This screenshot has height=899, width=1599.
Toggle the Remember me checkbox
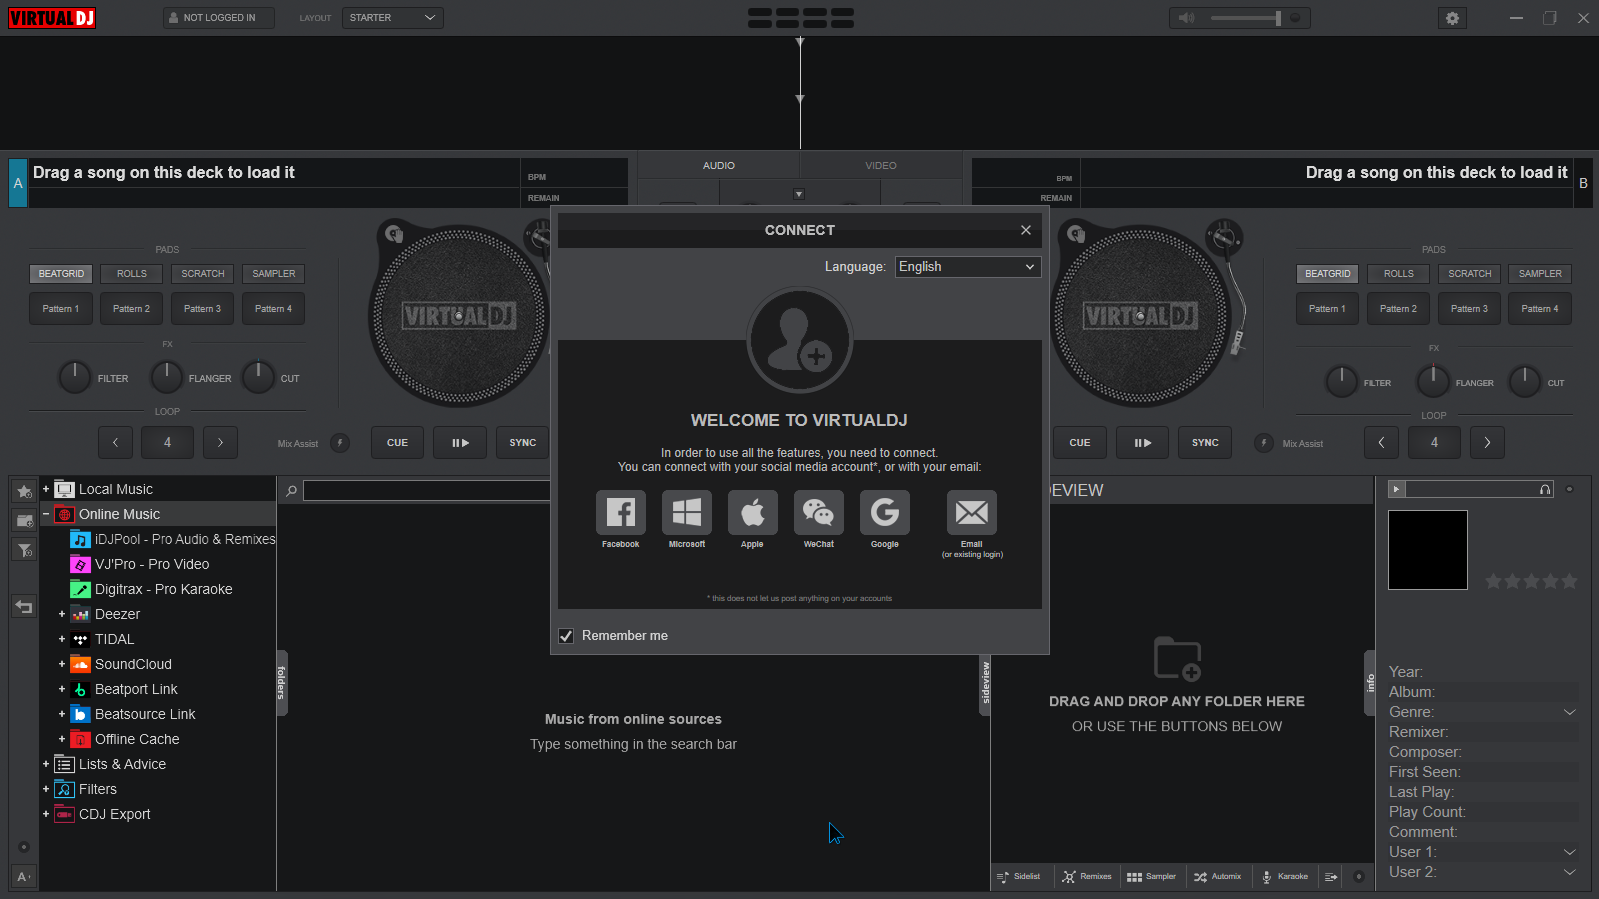click(566, 636)
